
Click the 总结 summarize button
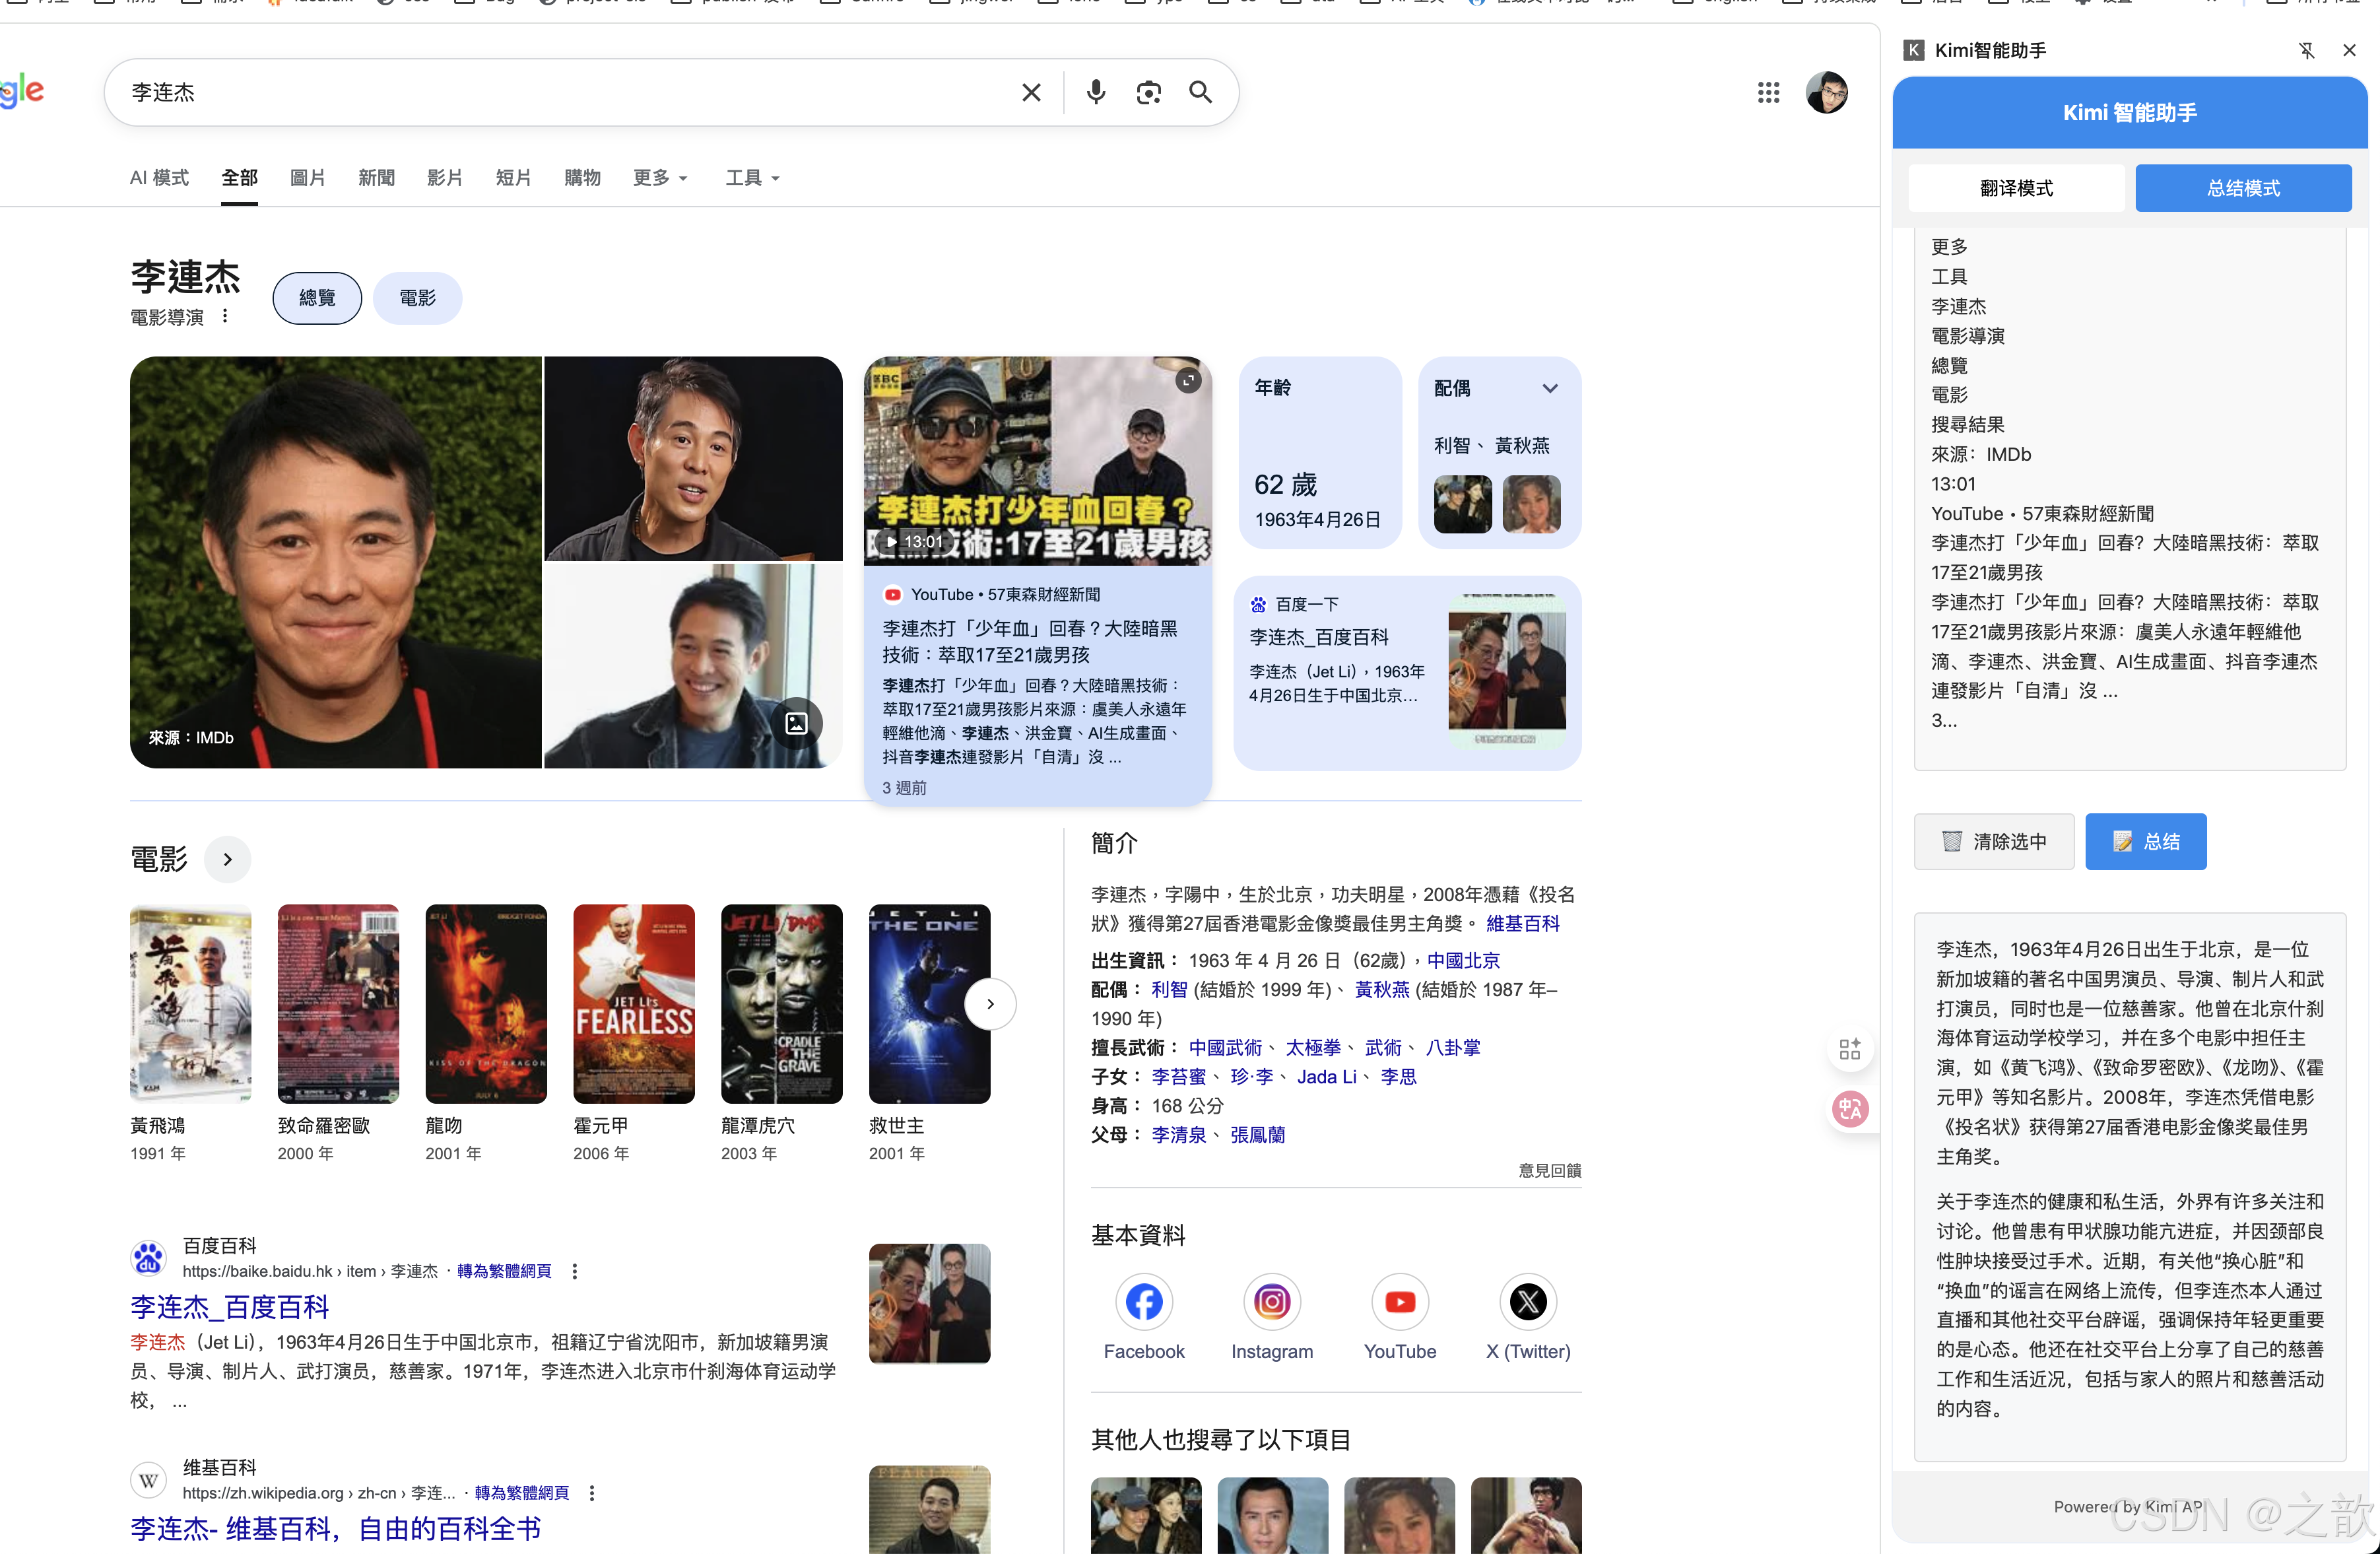pos(2145,841)
